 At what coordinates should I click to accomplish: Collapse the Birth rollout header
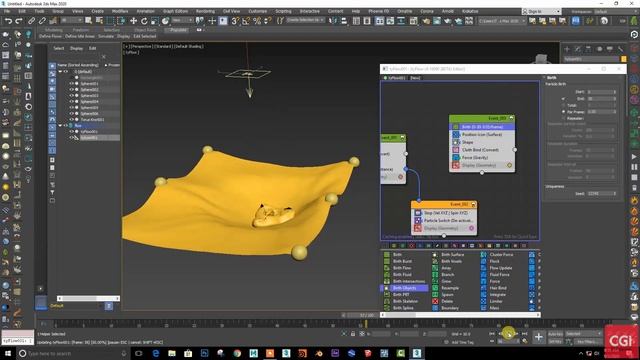[x=551, y=78]
